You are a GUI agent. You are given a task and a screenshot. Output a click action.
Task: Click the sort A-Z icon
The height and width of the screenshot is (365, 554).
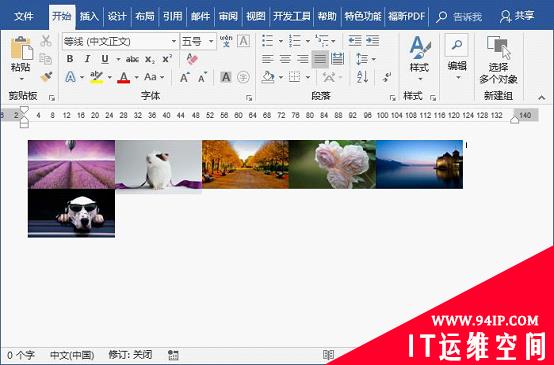click(363, 77)
